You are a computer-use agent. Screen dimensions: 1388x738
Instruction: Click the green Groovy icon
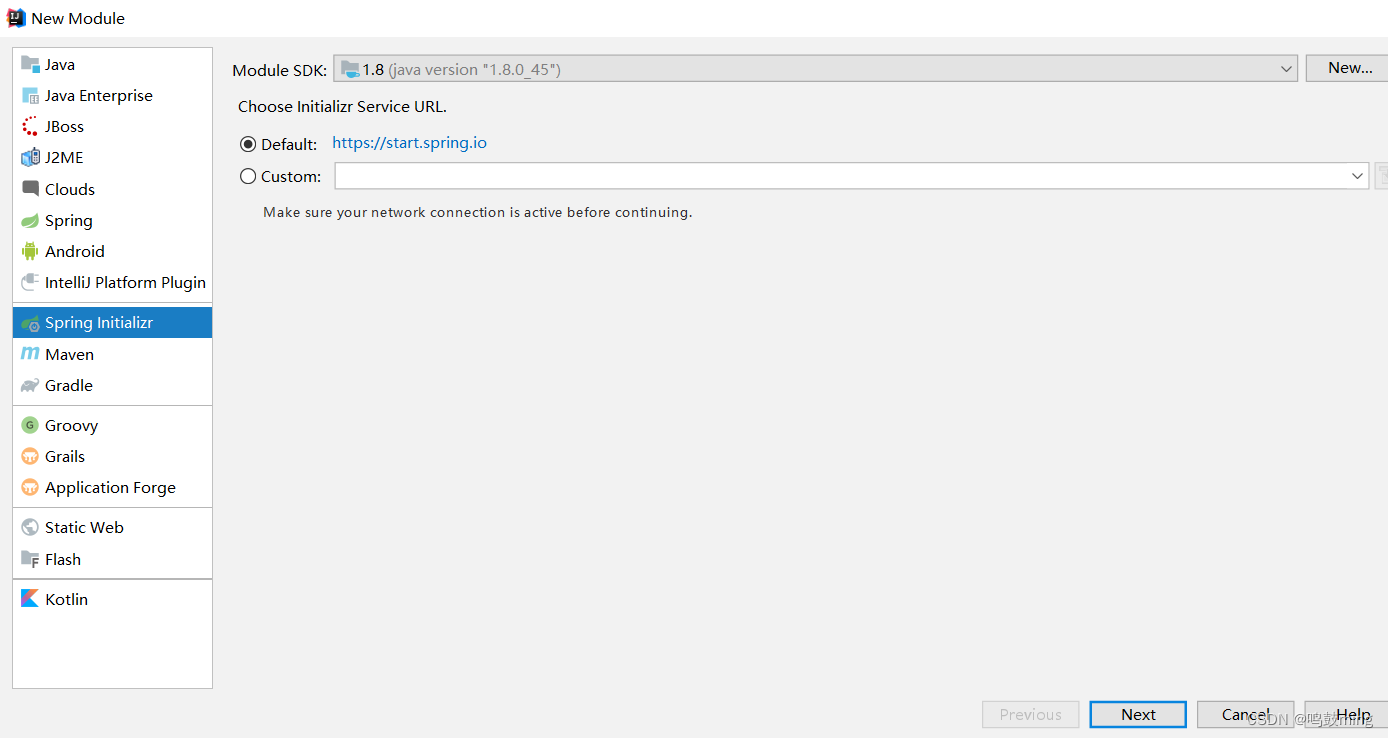tap(30, 425)
